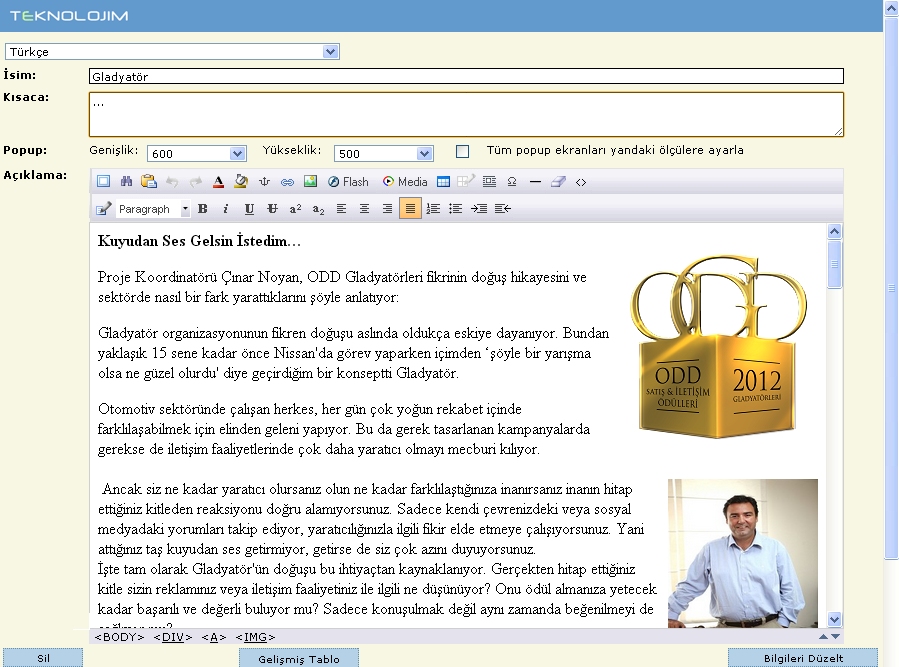The height and width of the screenshot is (667, 899).
Task: Click the Bilgileri Düzelt button
Action: pyautogui.click(x=802, y=658)
